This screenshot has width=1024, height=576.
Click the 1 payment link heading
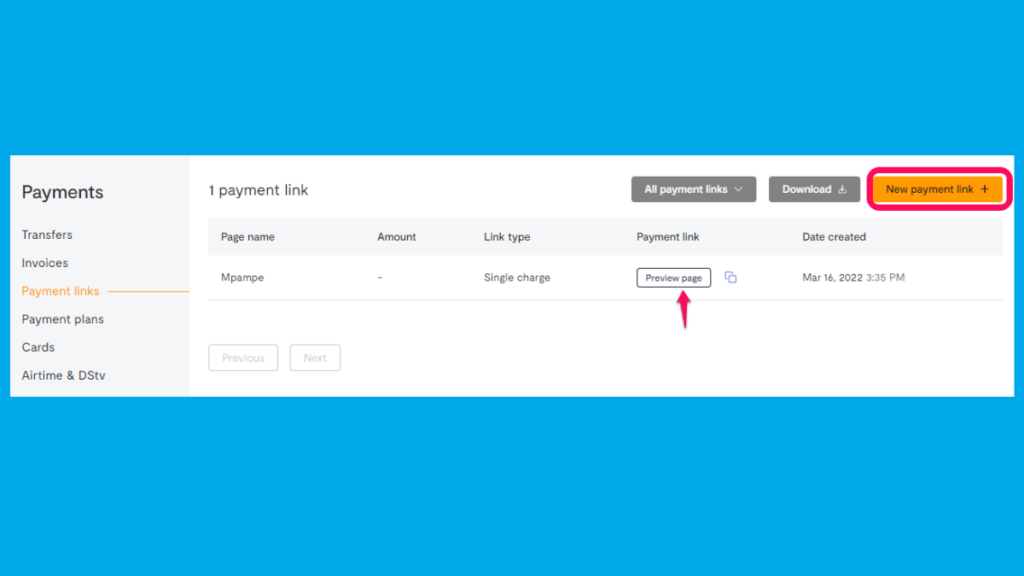coord(258,190)
